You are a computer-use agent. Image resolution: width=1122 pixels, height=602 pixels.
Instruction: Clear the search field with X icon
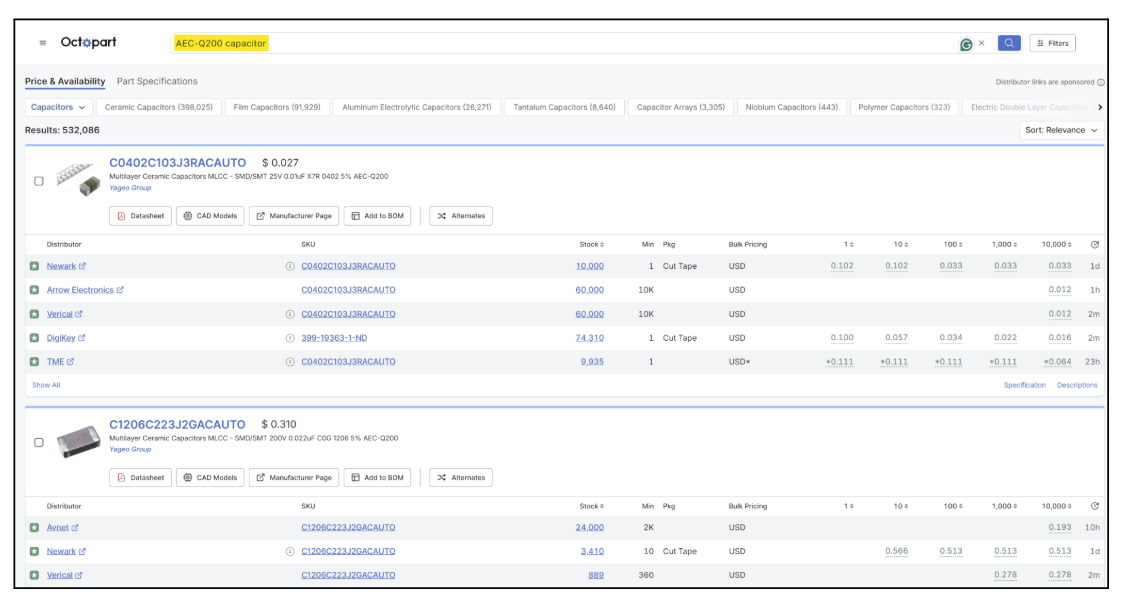[982, 43]
